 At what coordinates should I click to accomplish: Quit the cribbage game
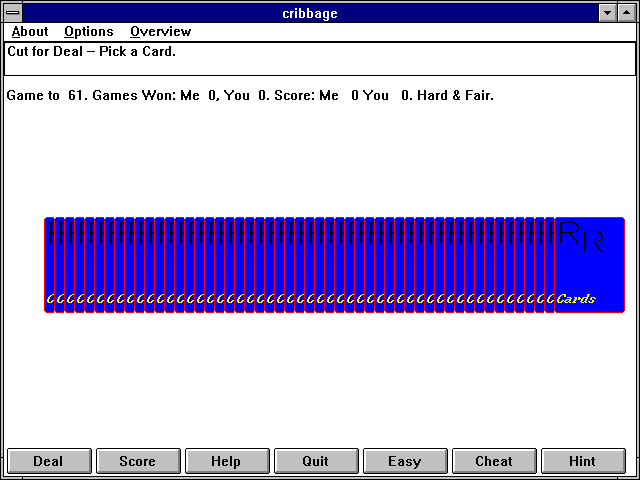pyautogui.click(x=316, y=461)
